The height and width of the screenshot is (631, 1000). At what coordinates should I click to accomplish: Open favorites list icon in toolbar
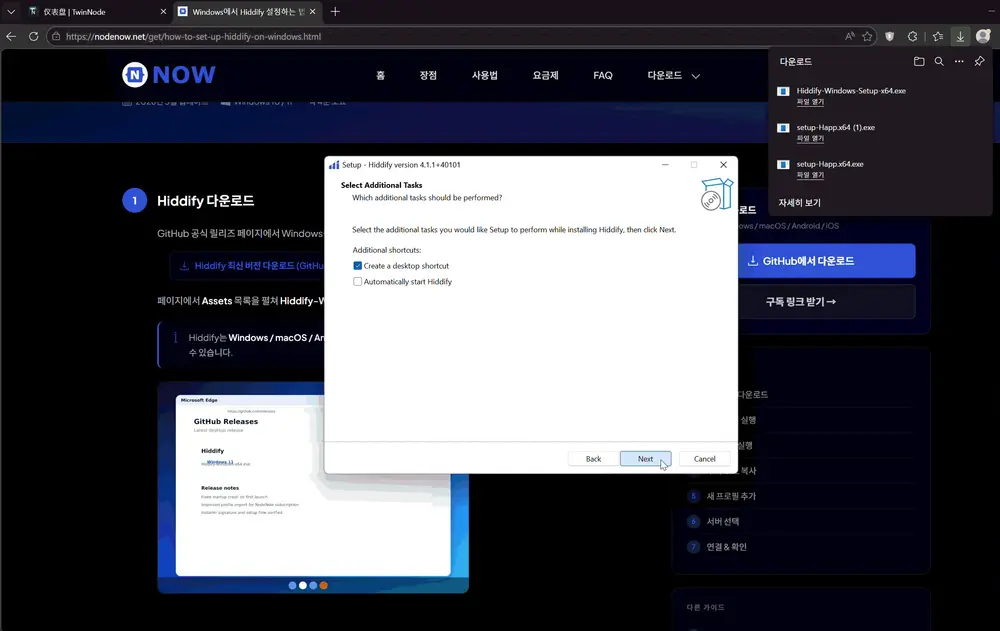point(938,36)
